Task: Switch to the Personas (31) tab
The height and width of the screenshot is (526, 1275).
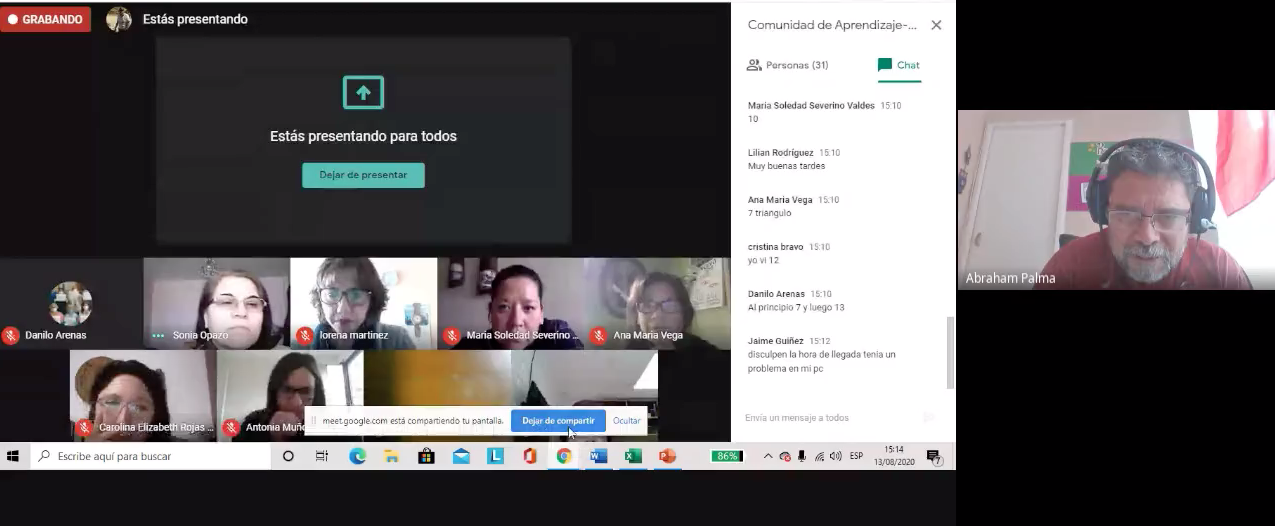Action: click(788, 65)
